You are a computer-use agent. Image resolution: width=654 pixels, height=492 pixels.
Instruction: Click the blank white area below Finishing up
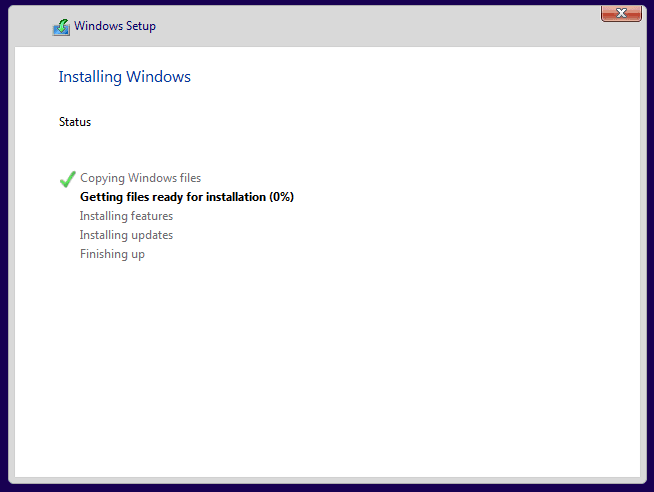[x=327, y=367]
